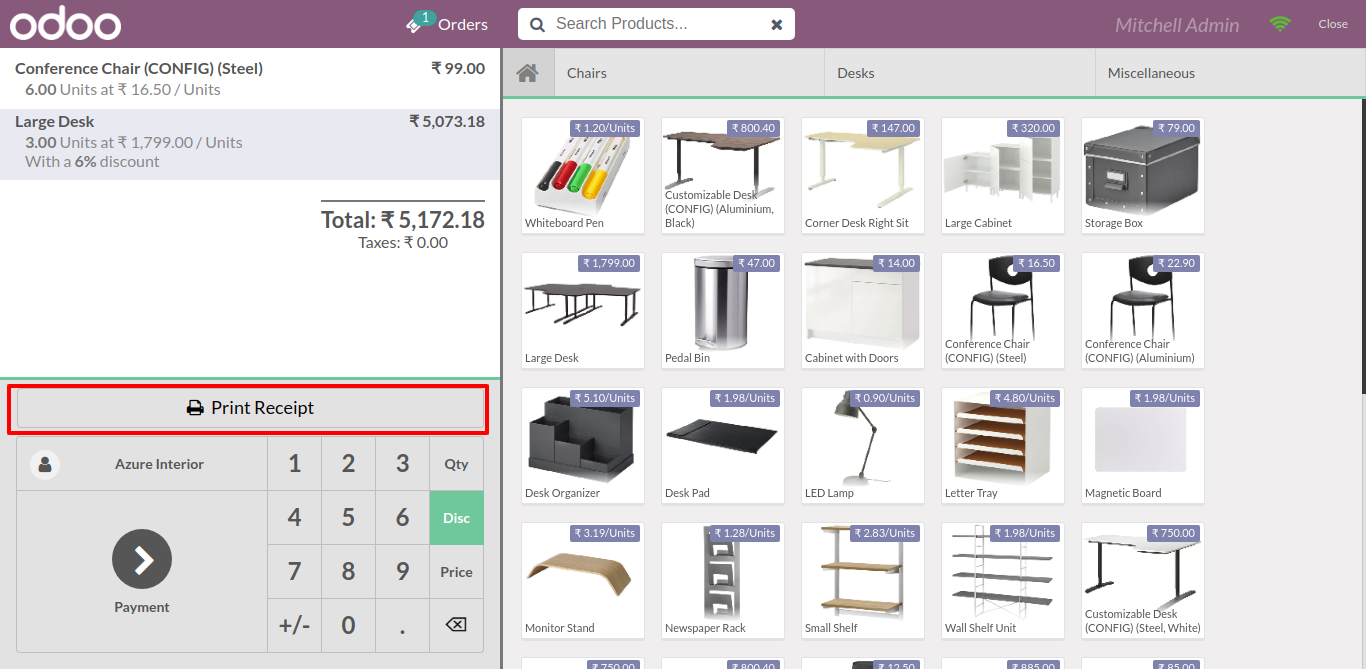Add Pedal Bin to the order
This screenshot has height=669, width=1366.
[723, 311]
